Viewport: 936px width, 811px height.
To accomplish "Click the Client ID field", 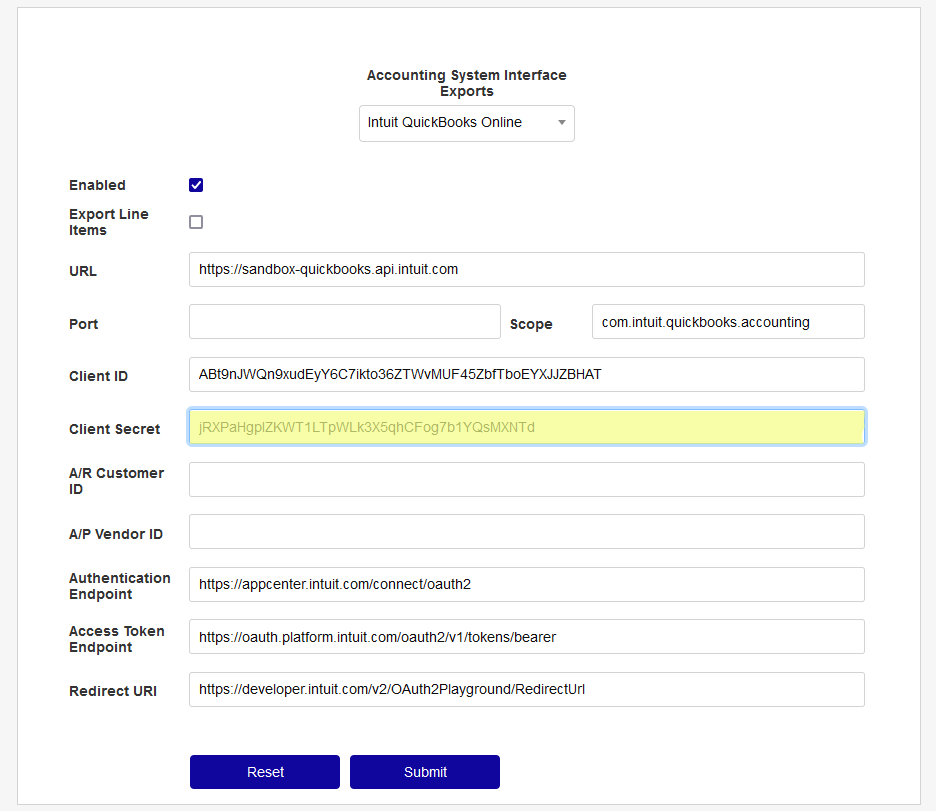I will (x=526, y=375).
